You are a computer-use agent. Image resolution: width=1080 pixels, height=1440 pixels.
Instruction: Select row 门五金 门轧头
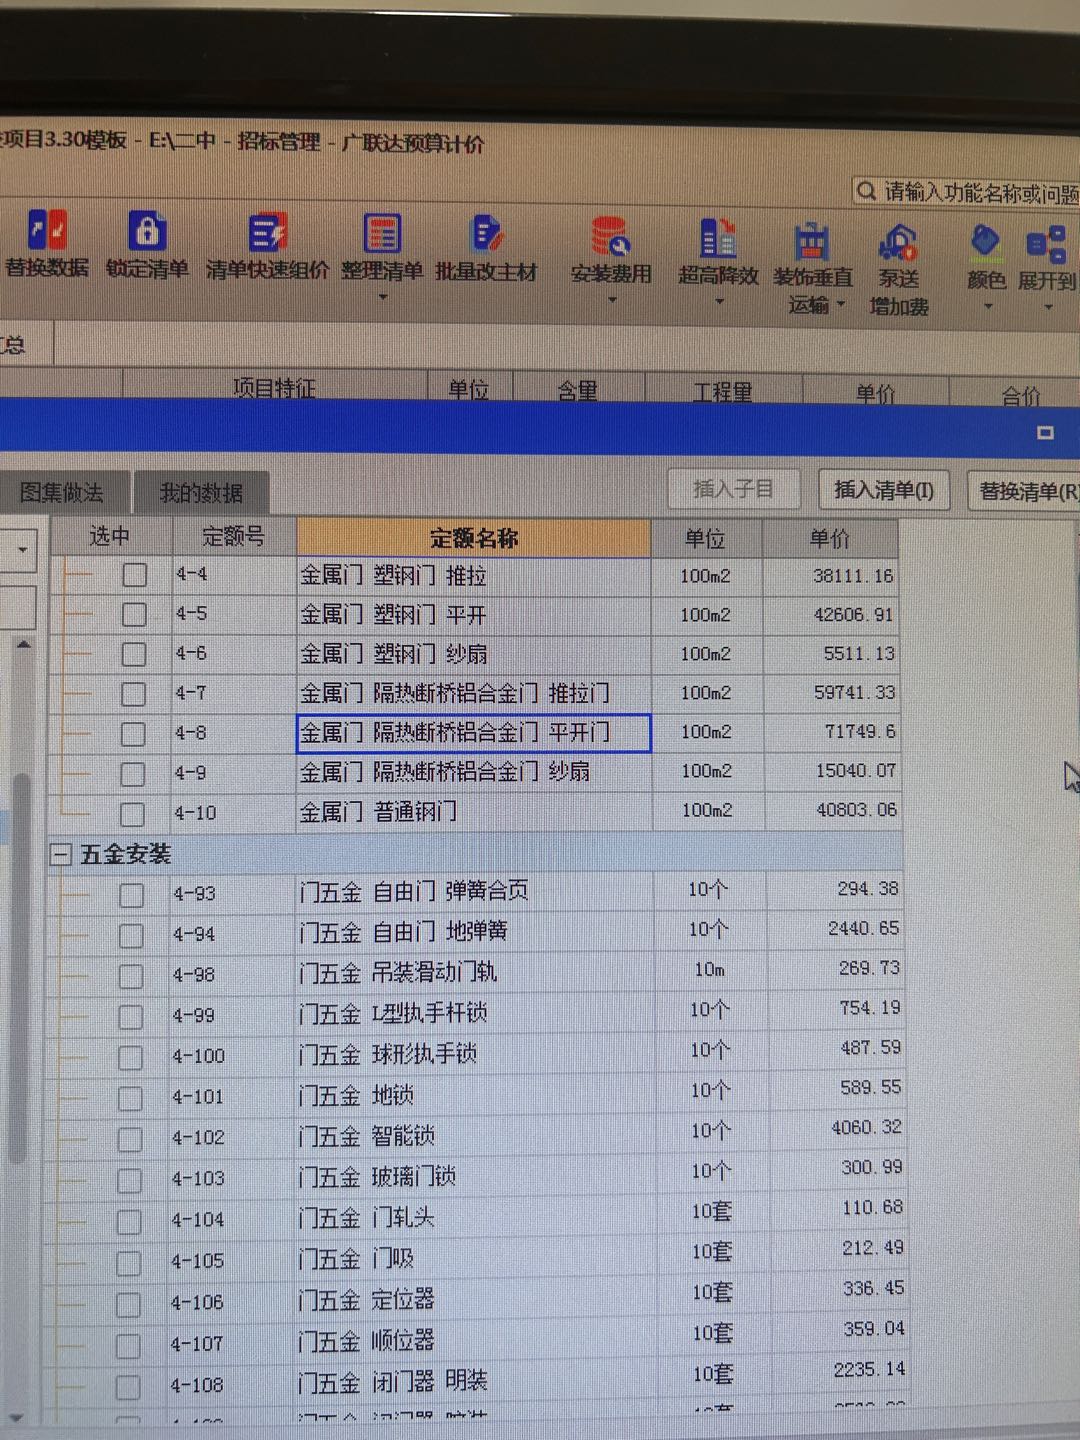(476, 1218)
